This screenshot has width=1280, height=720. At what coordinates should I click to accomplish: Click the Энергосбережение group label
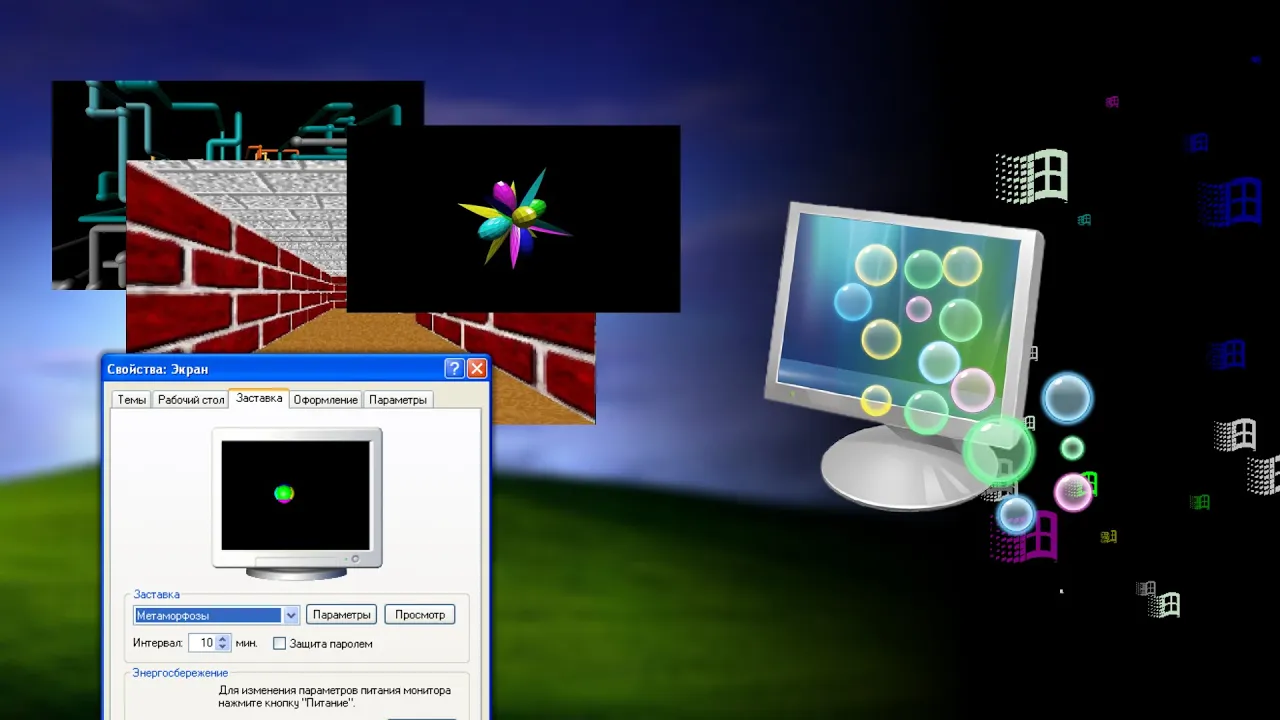click(180, 673)
